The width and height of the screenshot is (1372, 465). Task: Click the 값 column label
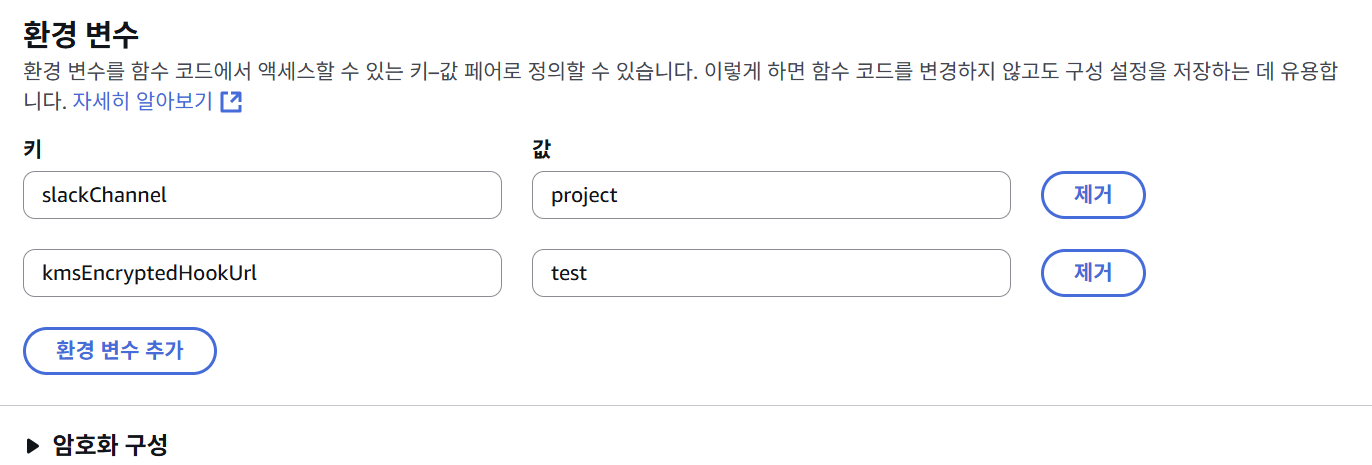[542, 150]
